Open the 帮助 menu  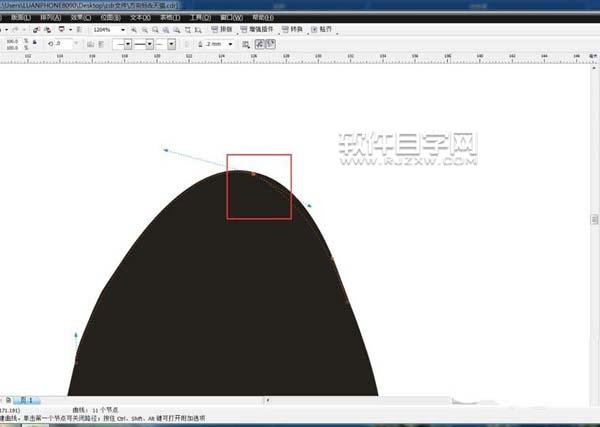[x=262, y=18]
